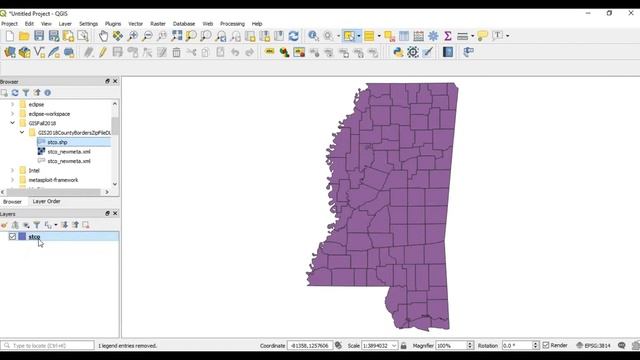Open the Vector menu
640x360 pixels.
point(136,24)
